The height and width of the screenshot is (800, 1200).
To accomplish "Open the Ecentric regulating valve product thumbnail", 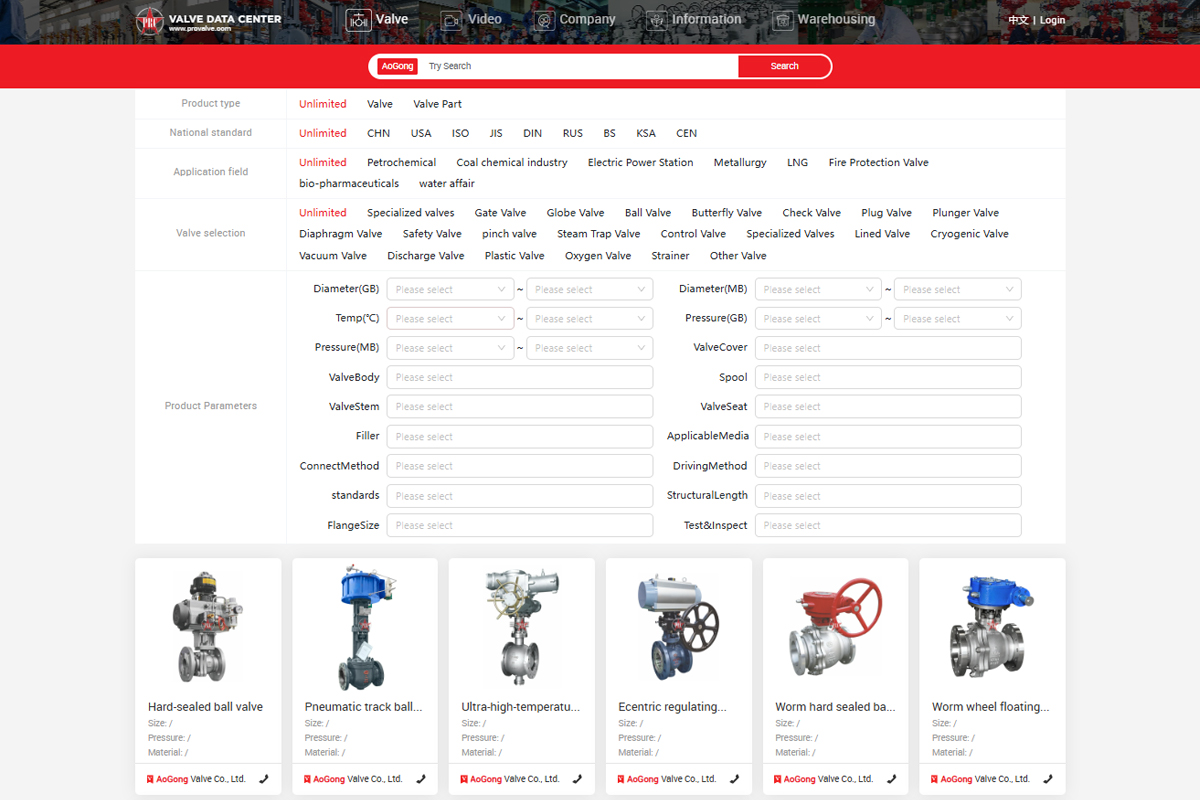I will point(679,627).
